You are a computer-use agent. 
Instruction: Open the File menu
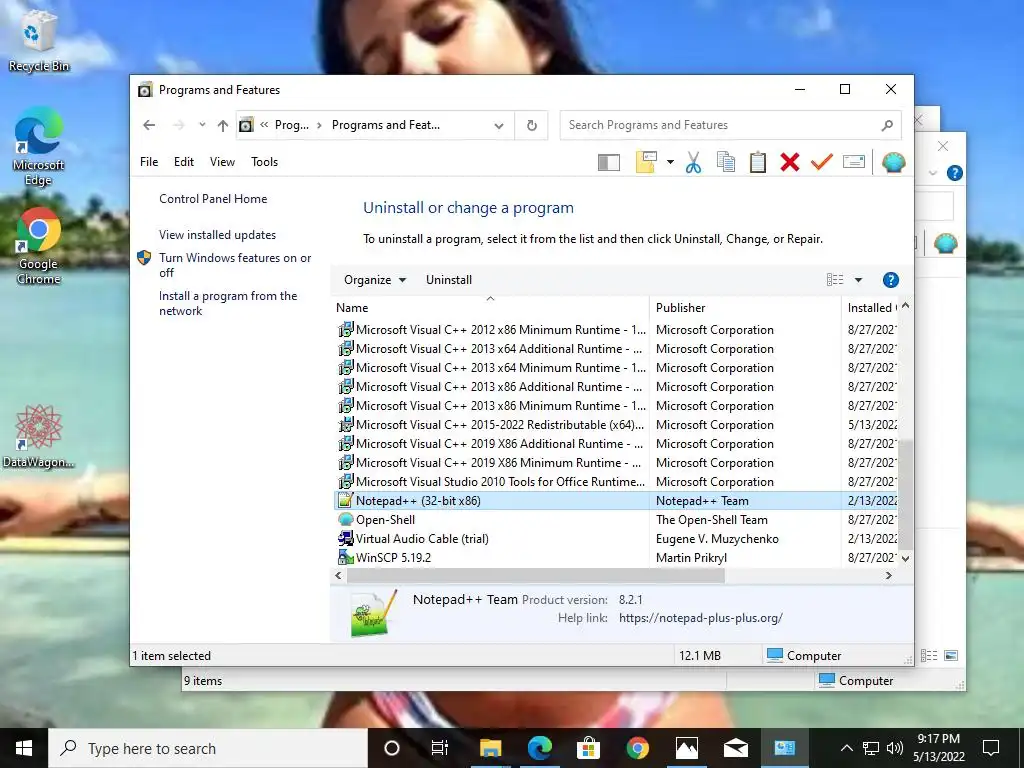click(149, 162)
